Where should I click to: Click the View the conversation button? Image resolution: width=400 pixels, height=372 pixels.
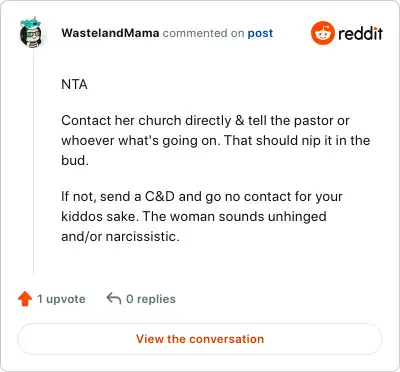point(200,339)
